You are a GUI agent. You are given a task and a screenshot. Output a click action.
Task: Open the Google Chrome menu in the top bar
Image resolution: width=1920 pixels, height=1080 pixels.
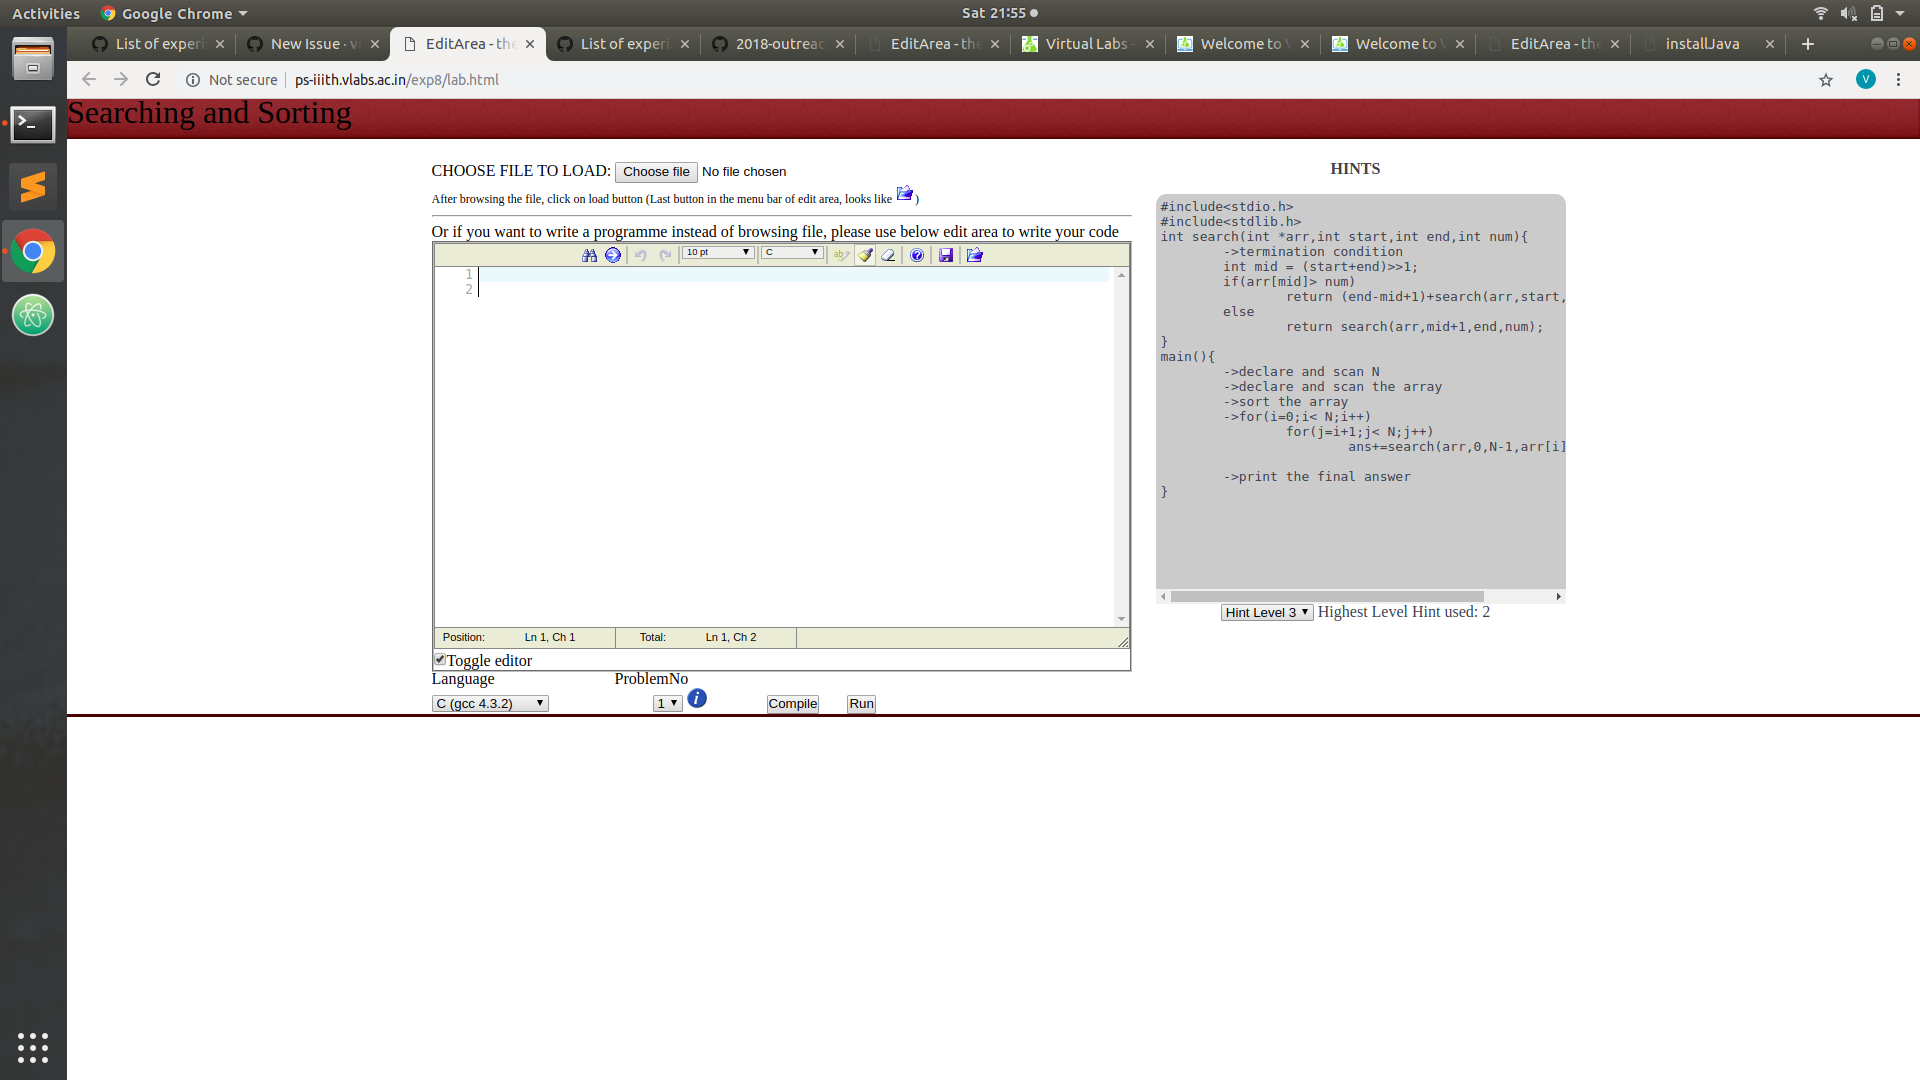point(172,13)
